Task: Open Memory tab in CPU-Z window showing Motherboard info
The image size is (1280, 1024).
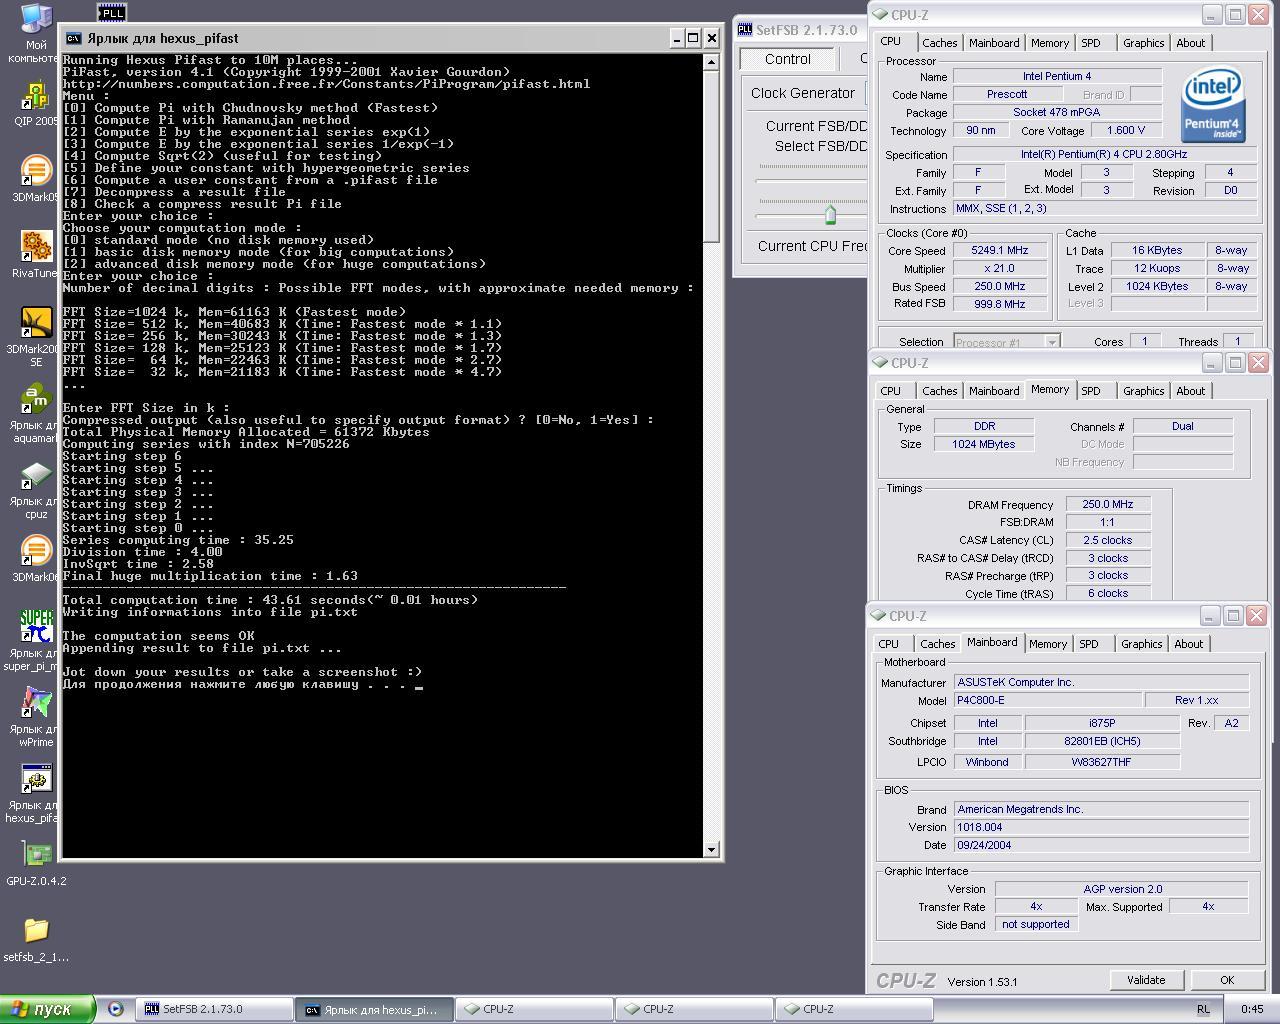Action: pos(1048,644)
